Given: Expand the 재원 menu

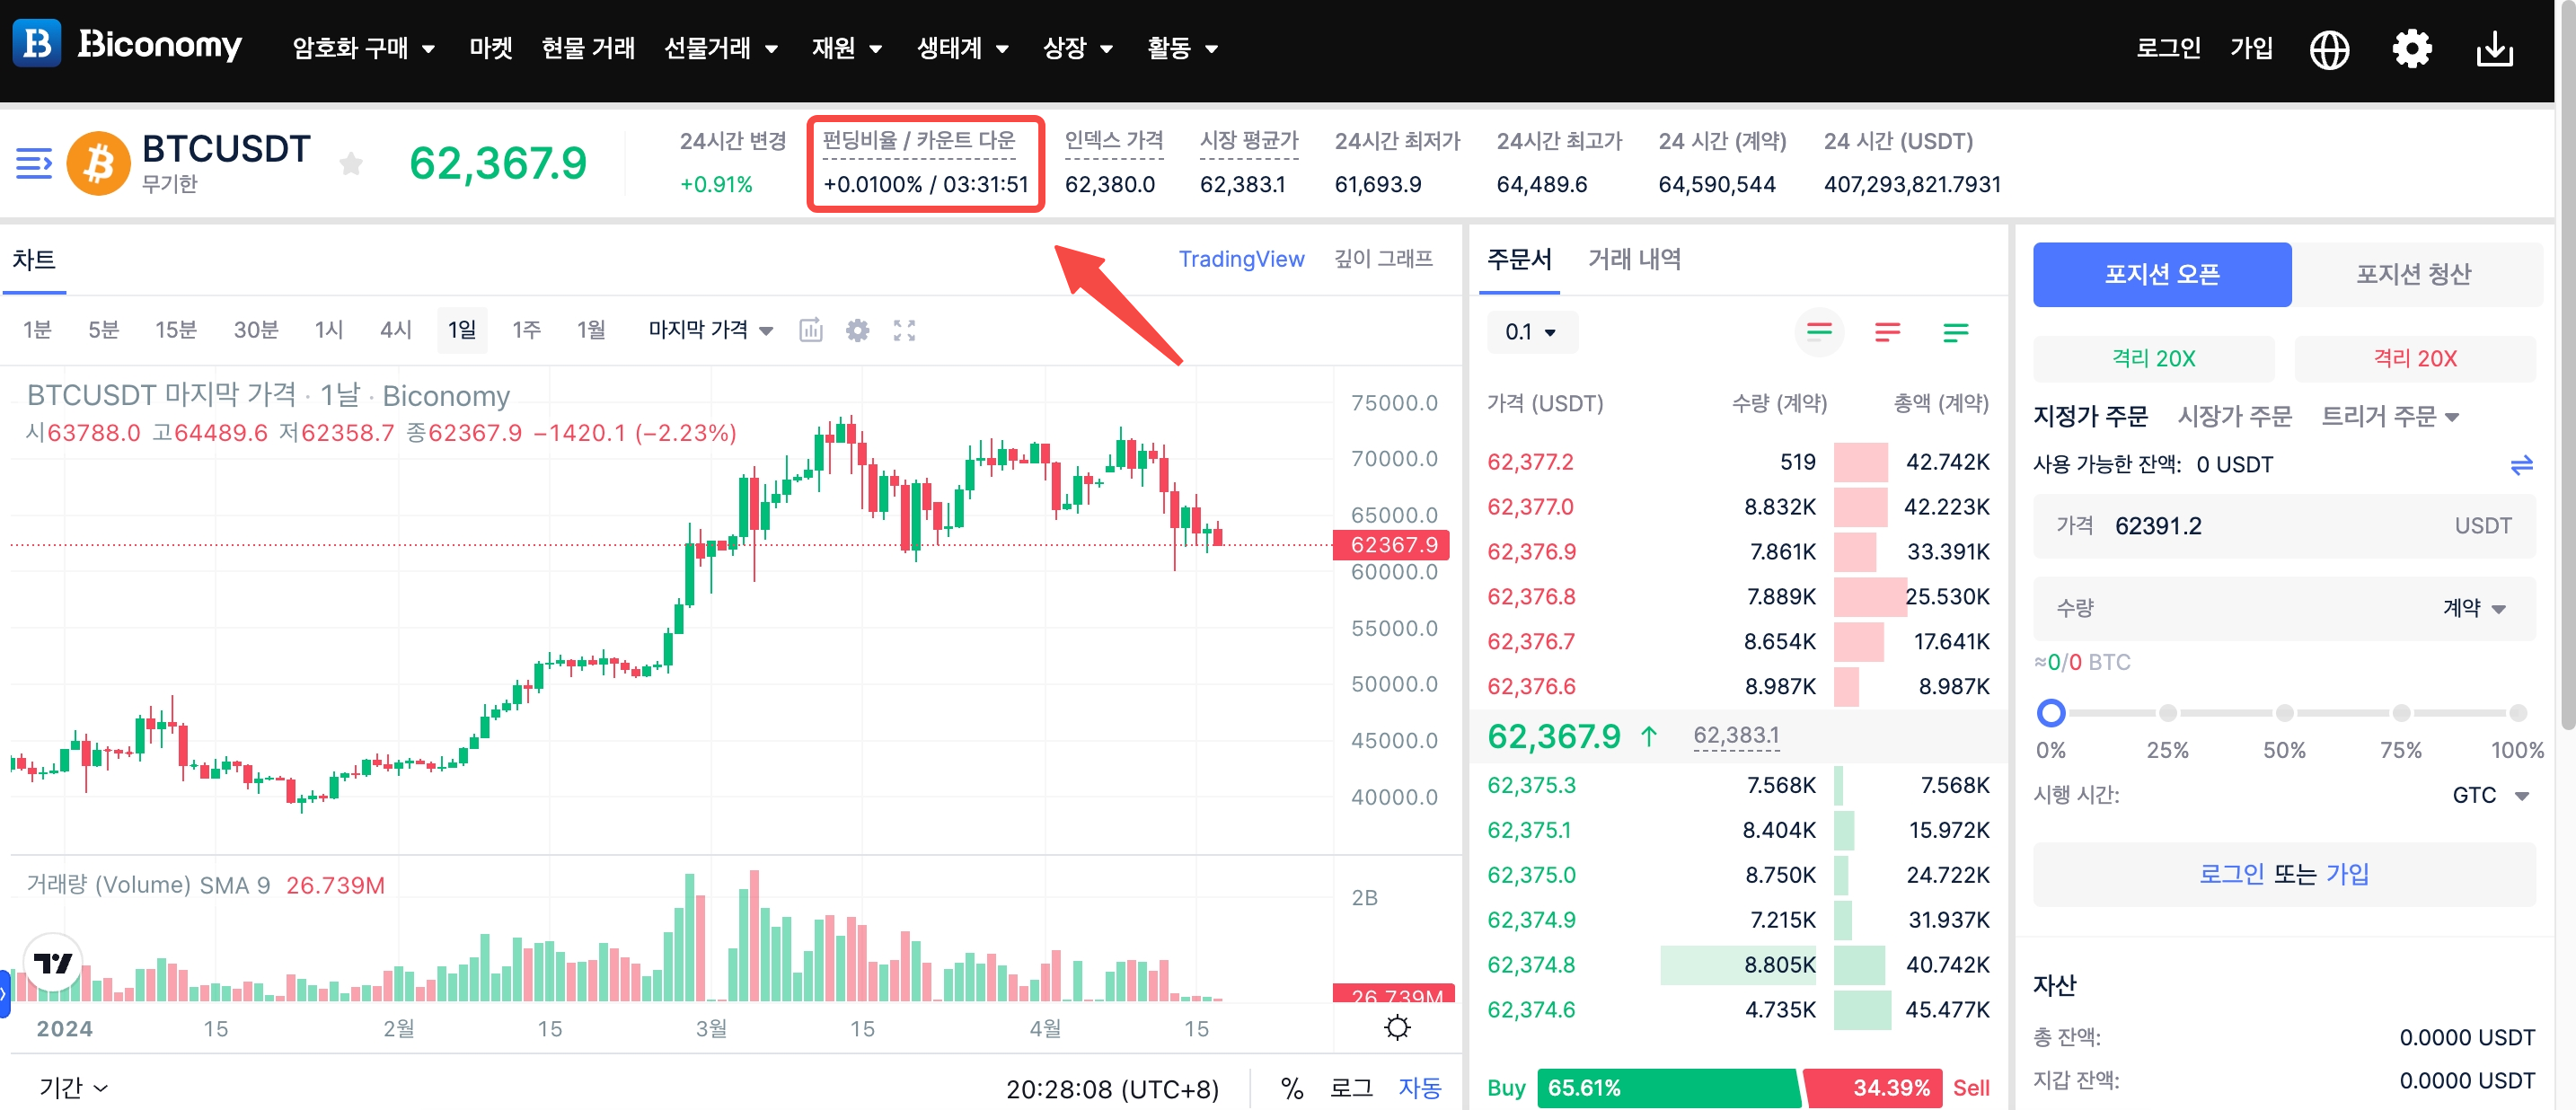Looking at the screenshot, I should [846, 48].
